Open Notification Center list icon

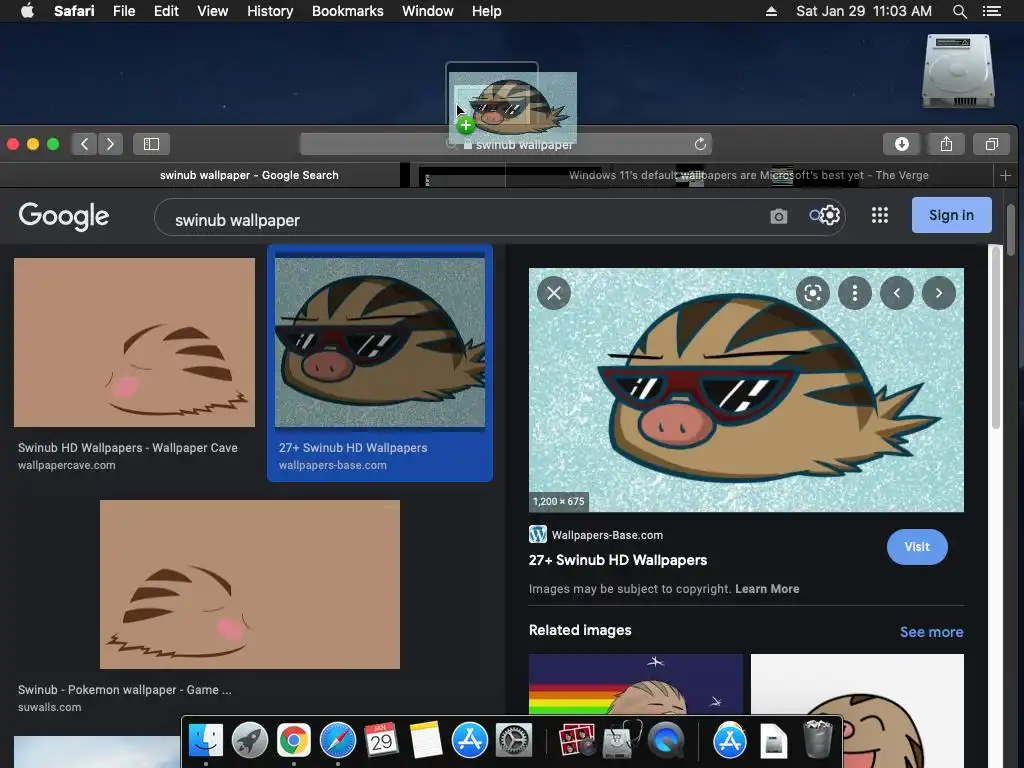[991, 11]
